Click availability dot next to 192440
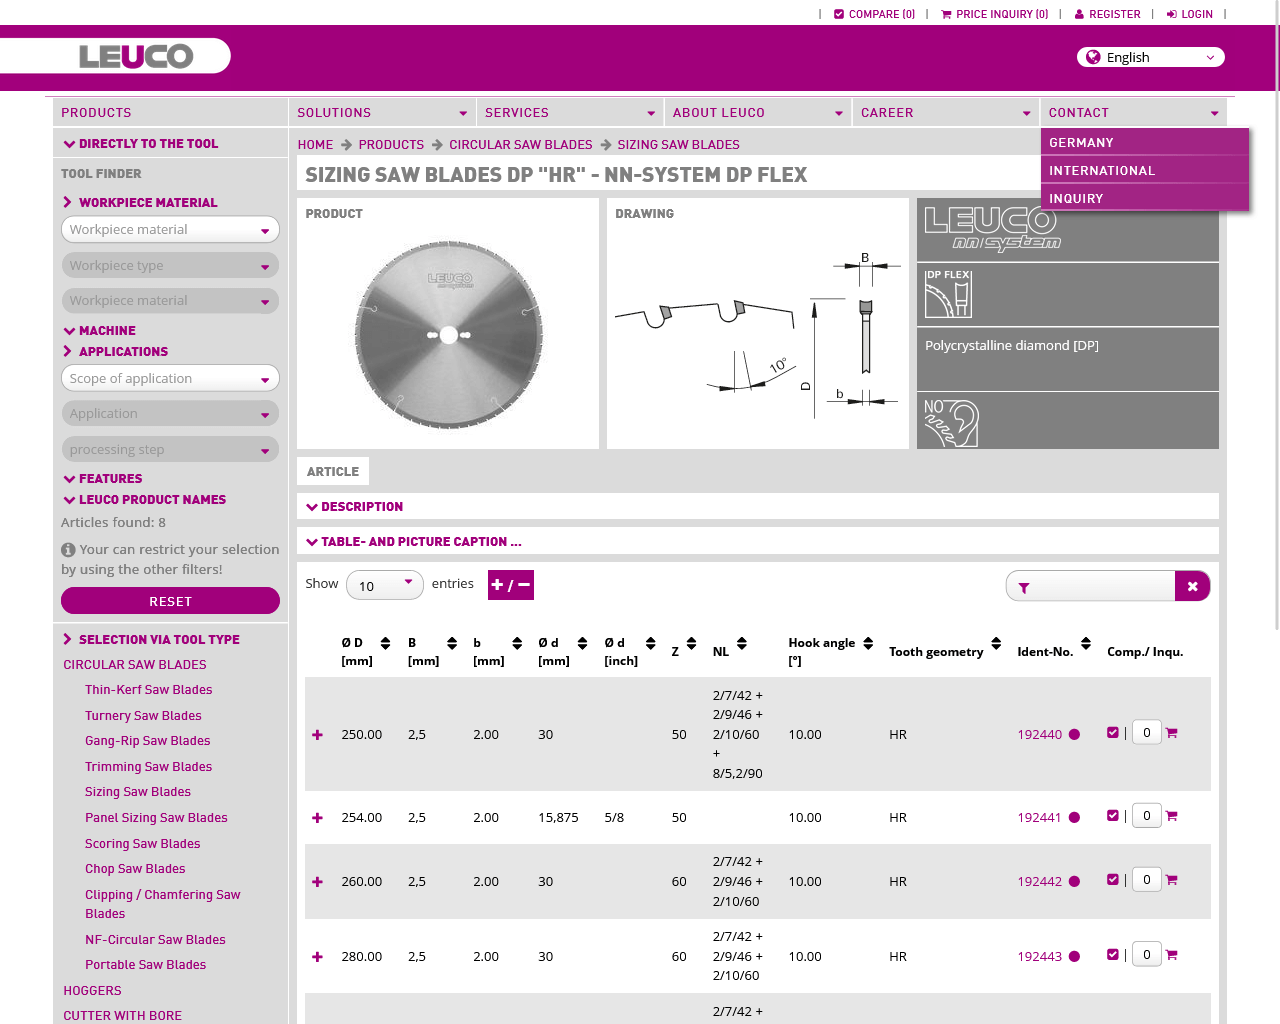The height and width of the screenshot is (1024, 1280). (x=1074, y=735)
